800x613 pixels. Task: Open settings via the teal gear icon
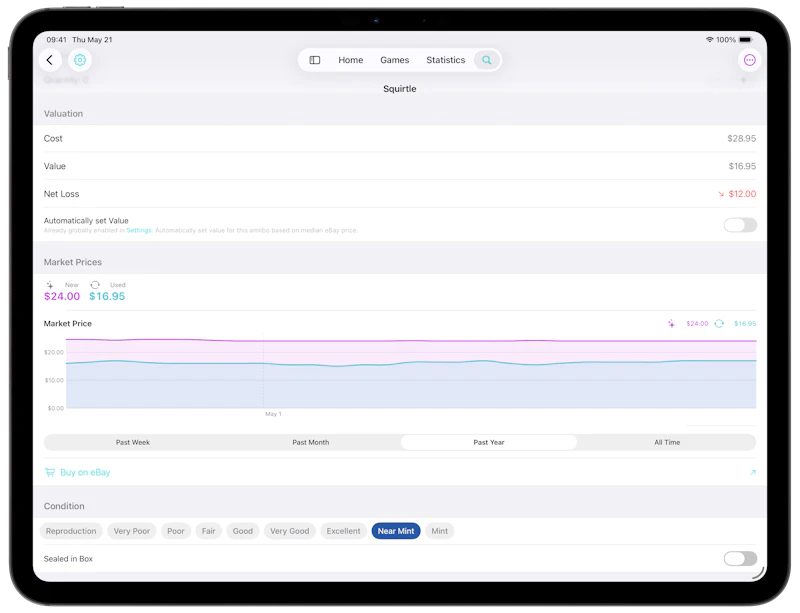(x=80, y=60)
